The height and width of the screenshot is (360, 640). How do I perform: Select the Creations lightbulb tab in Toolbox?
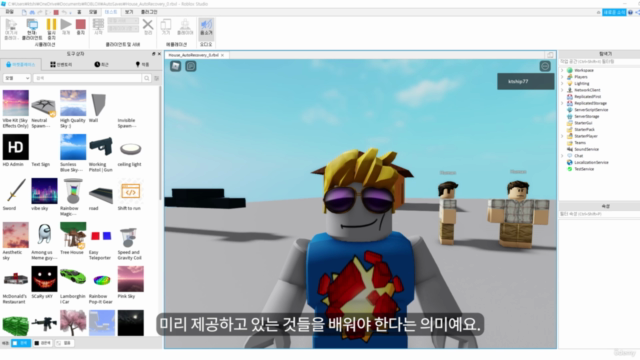[x=142, y=64]
